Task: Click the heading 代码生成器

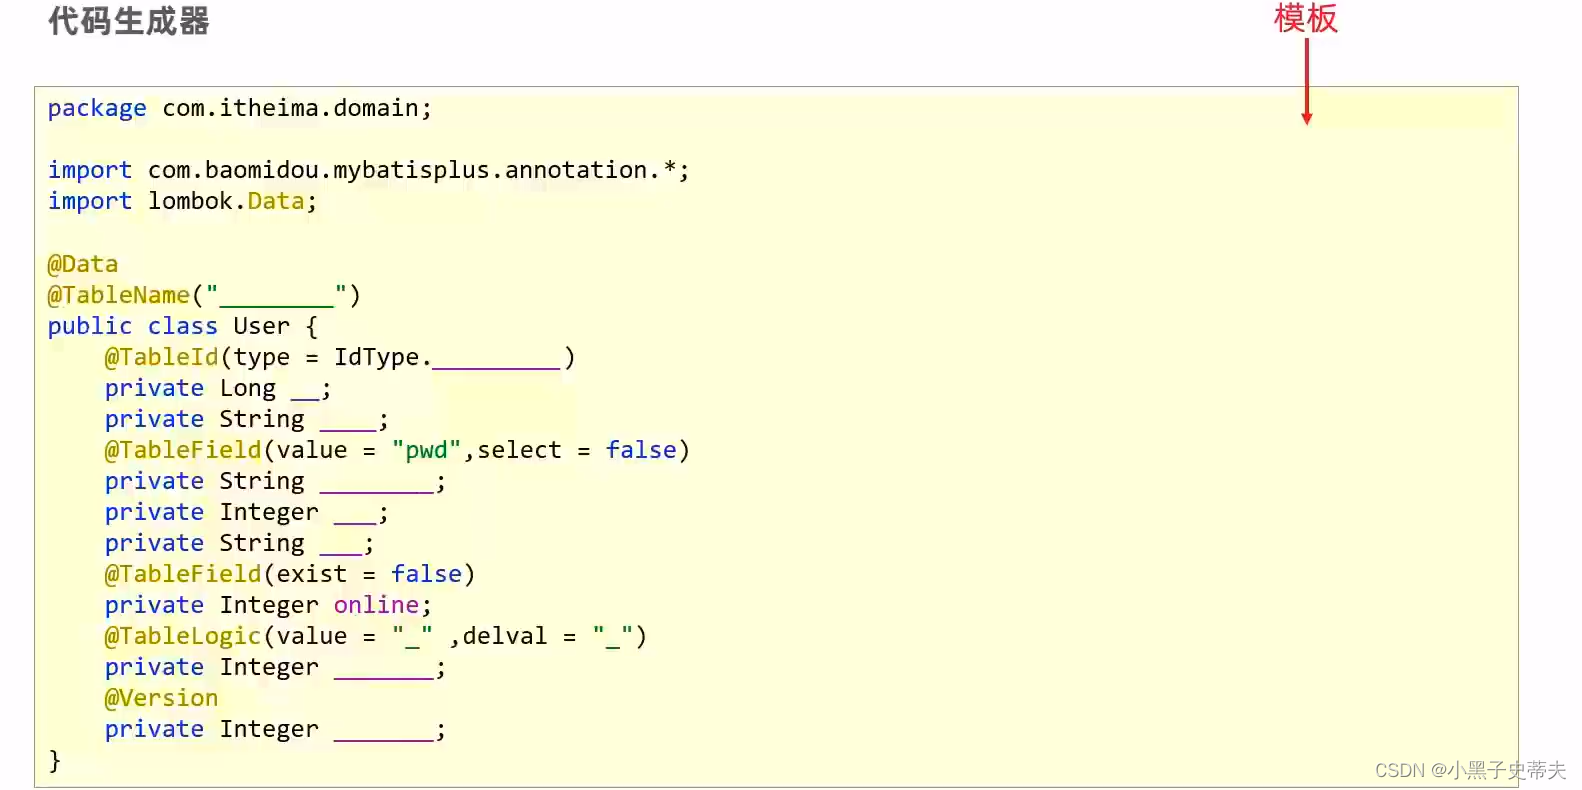Action: click(x=129, y=21)
